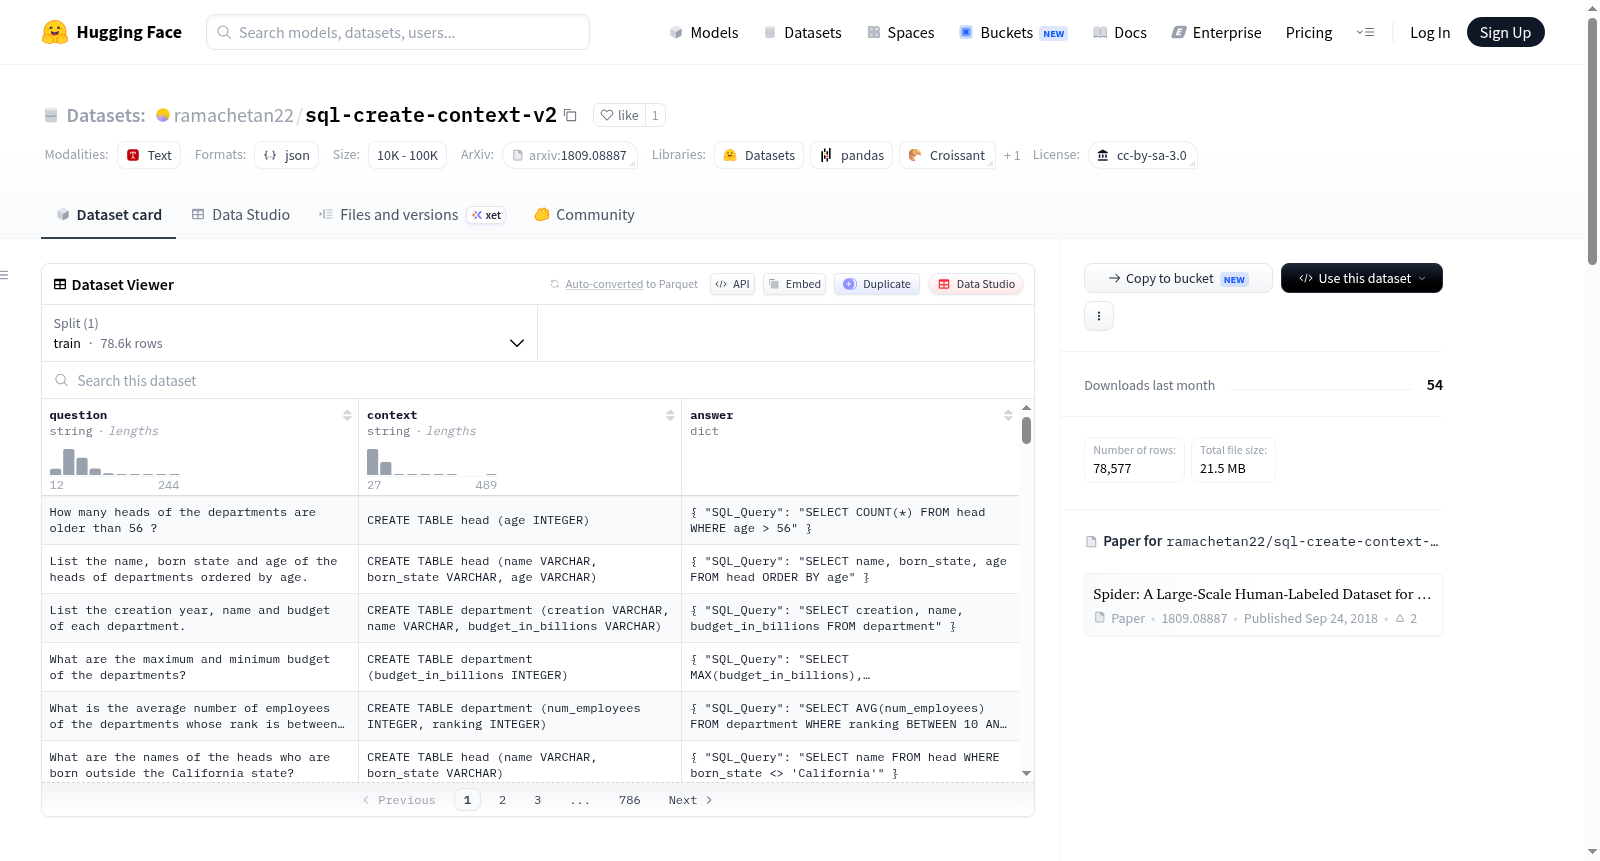
Task: Click the dataset table vertical scrollbar
Action: pos(1026,430)
